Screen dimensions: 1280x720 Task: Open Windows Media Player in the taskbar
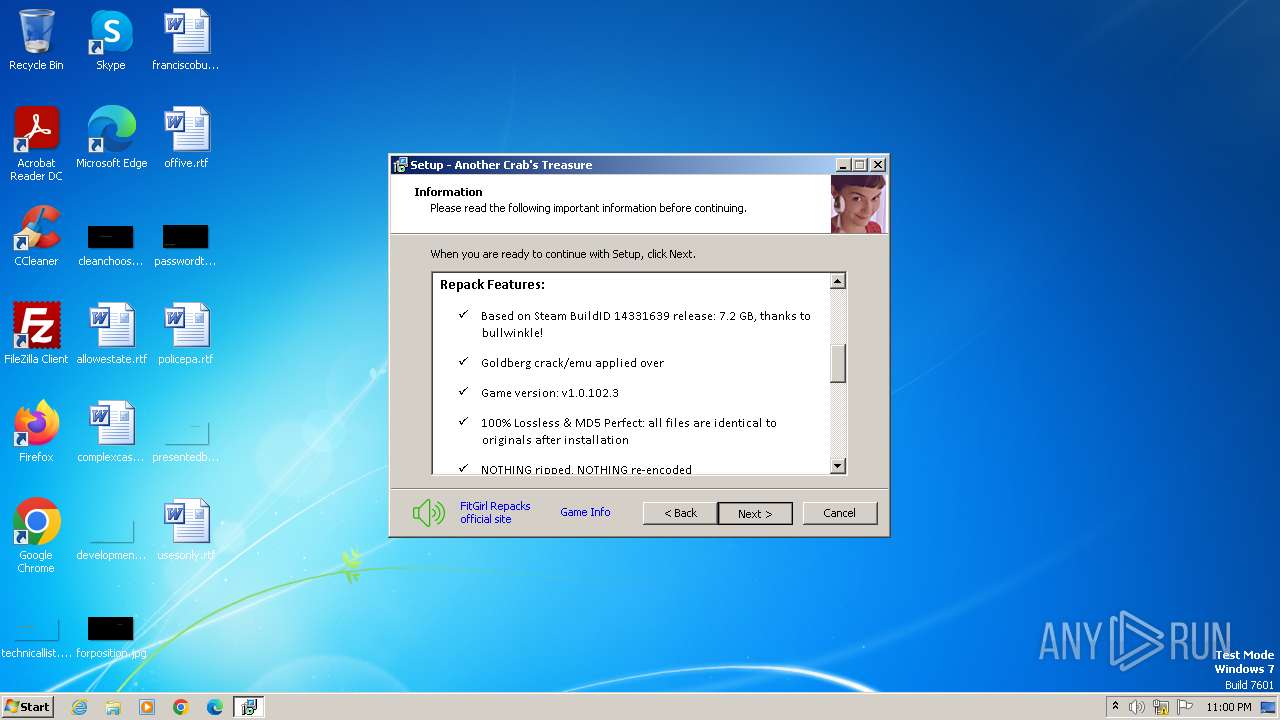147,707
